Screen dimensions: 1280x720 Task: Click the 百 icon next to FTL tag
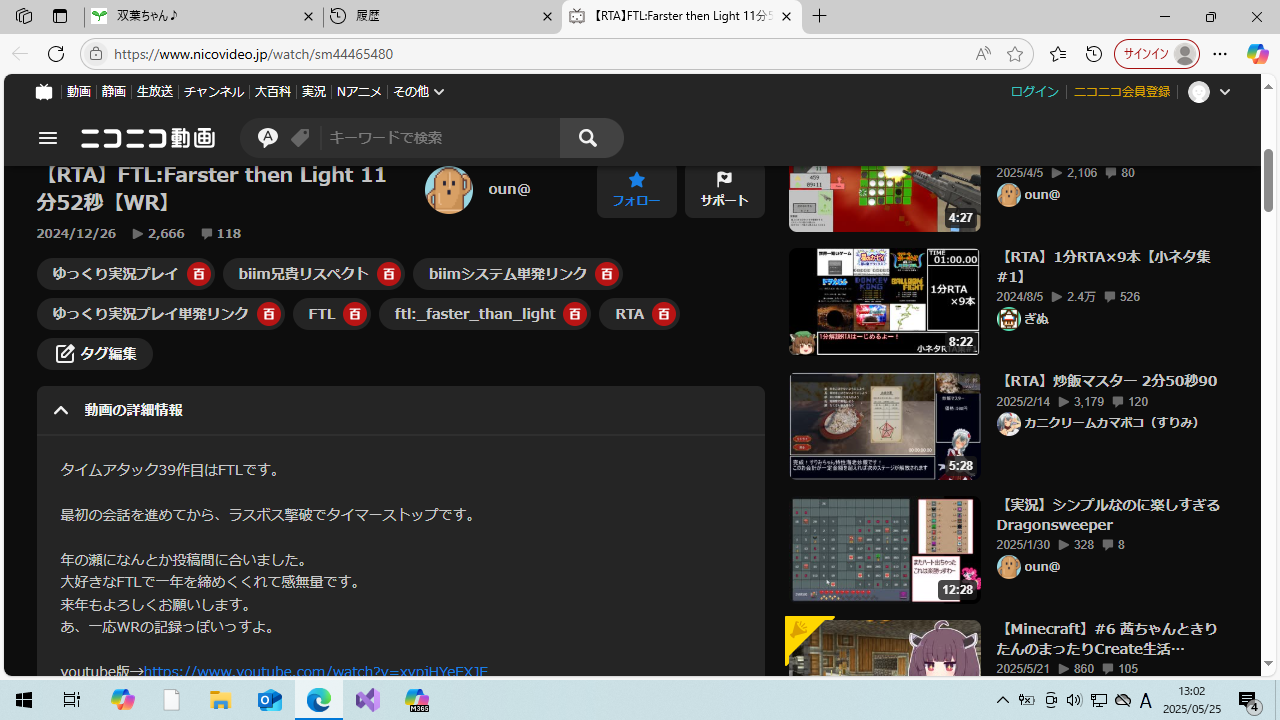point(355,314)
